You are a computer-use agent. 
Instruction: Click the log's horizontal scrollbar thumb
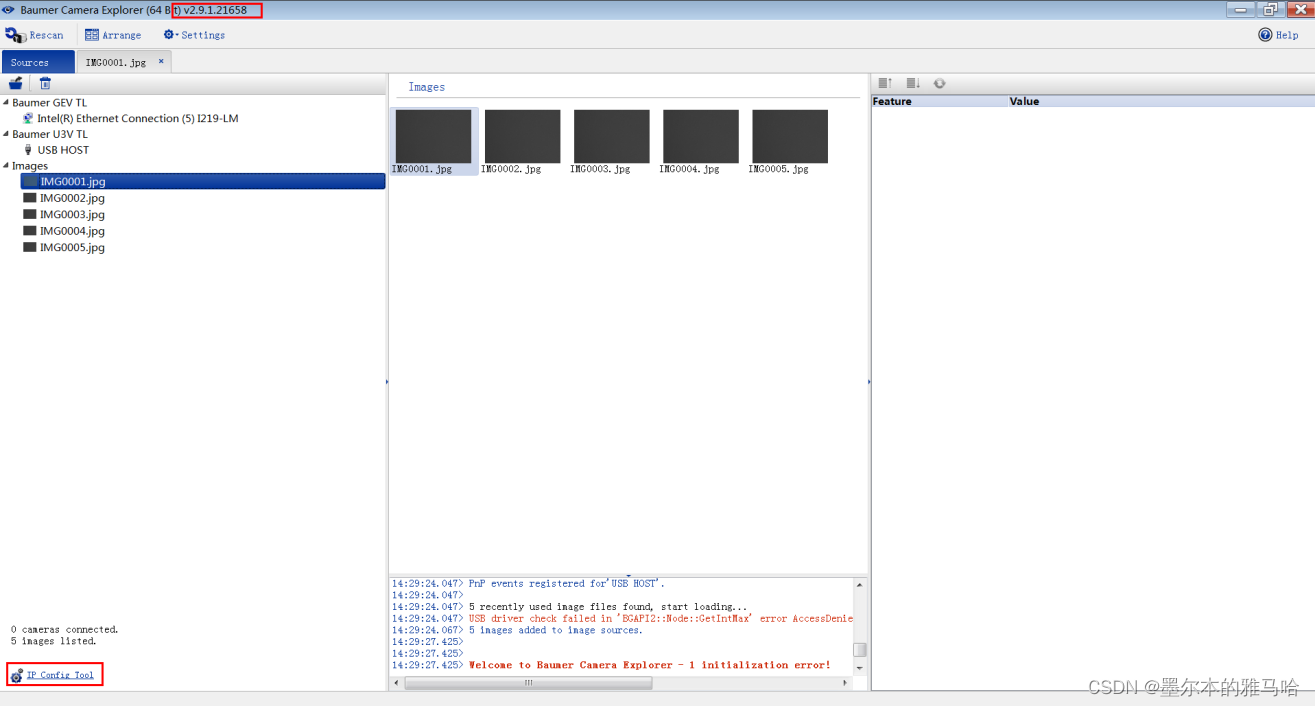(x=528, y=683)
